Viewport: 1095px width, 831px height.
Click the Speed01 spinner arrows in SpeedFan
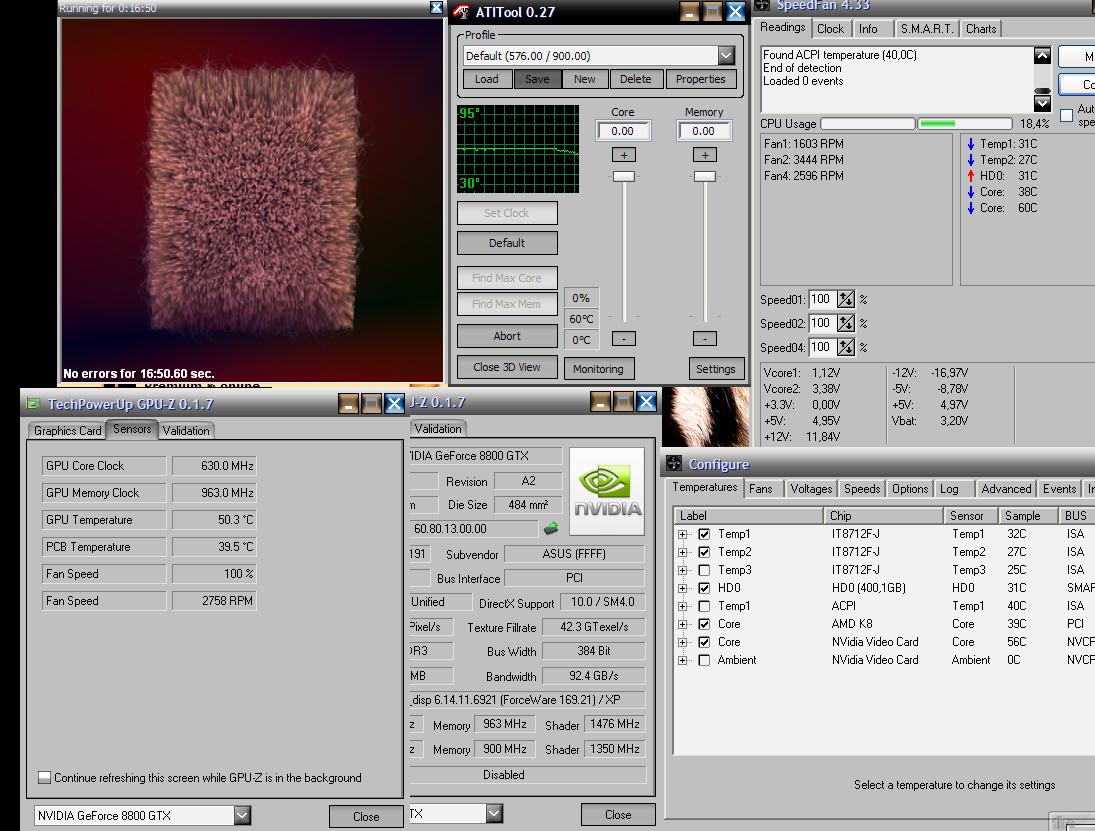846,300
